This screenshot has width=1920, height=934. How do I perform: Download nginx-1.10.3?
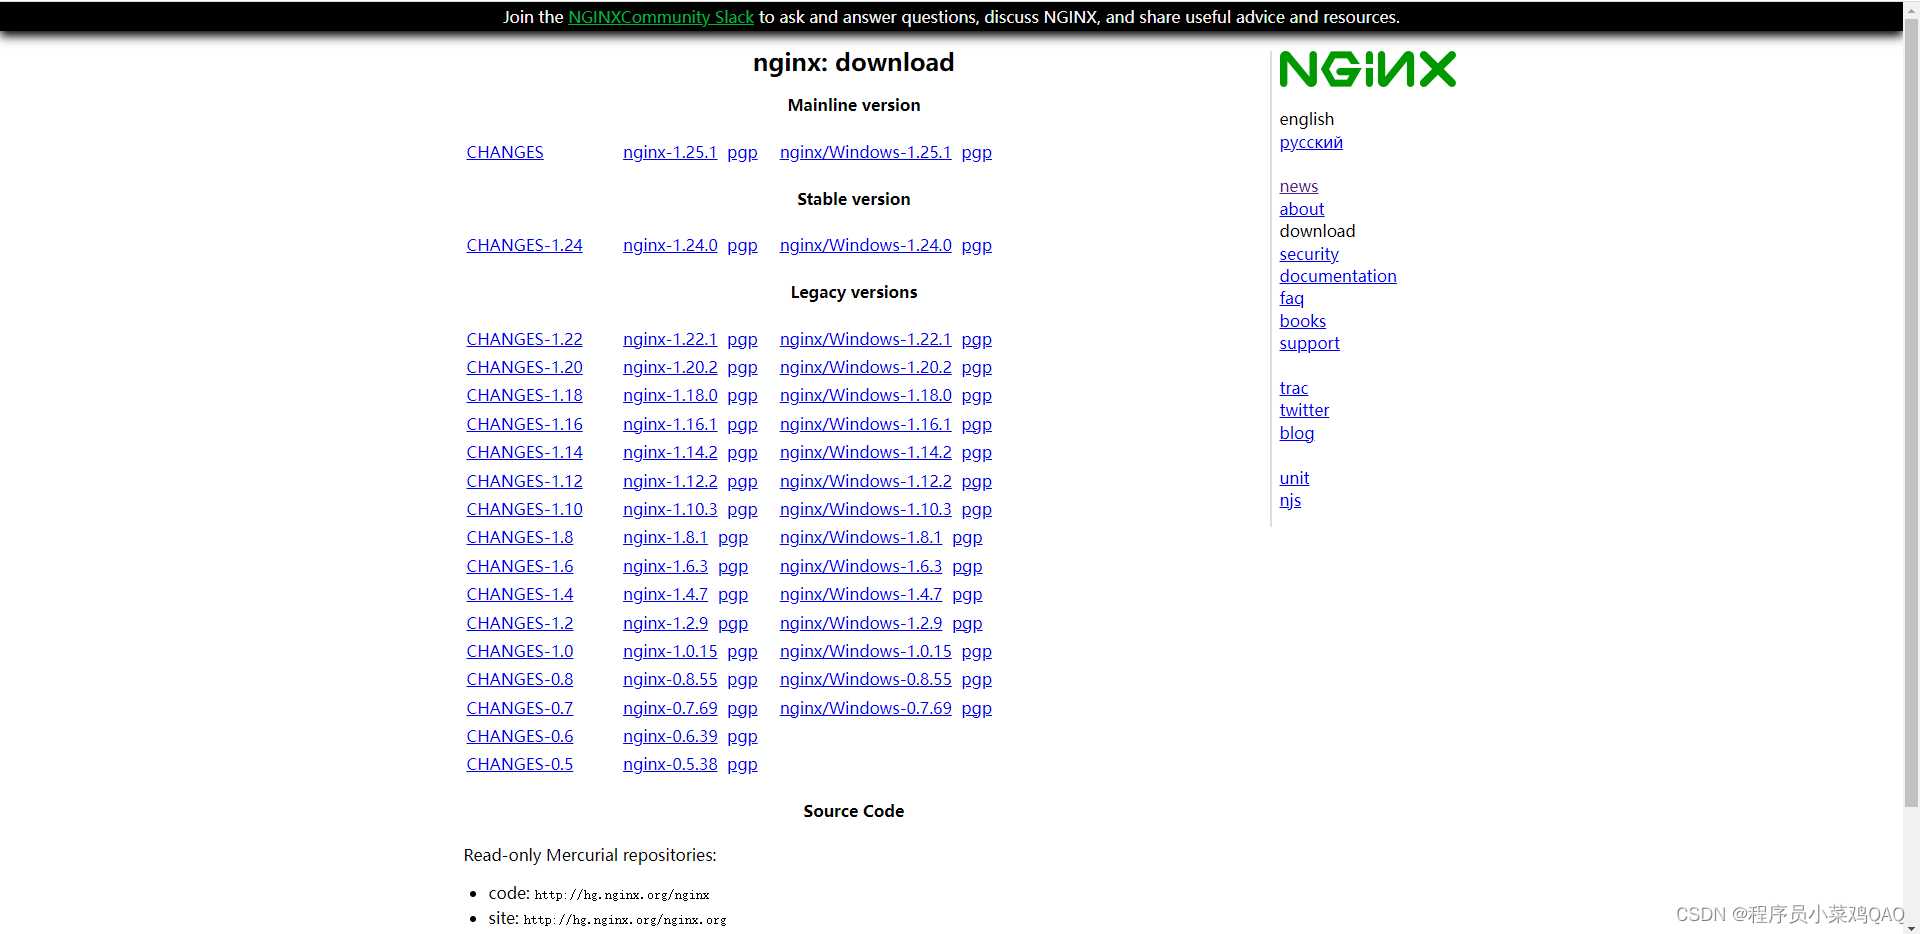click(670, 509)
